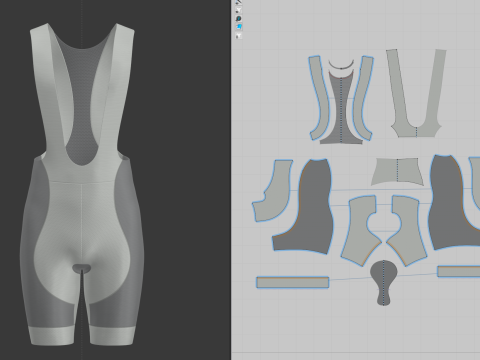Select the left horizontal leg band rectangle
Viewport: 480px width, 360px height.
pyautogui.click(x=293, y=282)
